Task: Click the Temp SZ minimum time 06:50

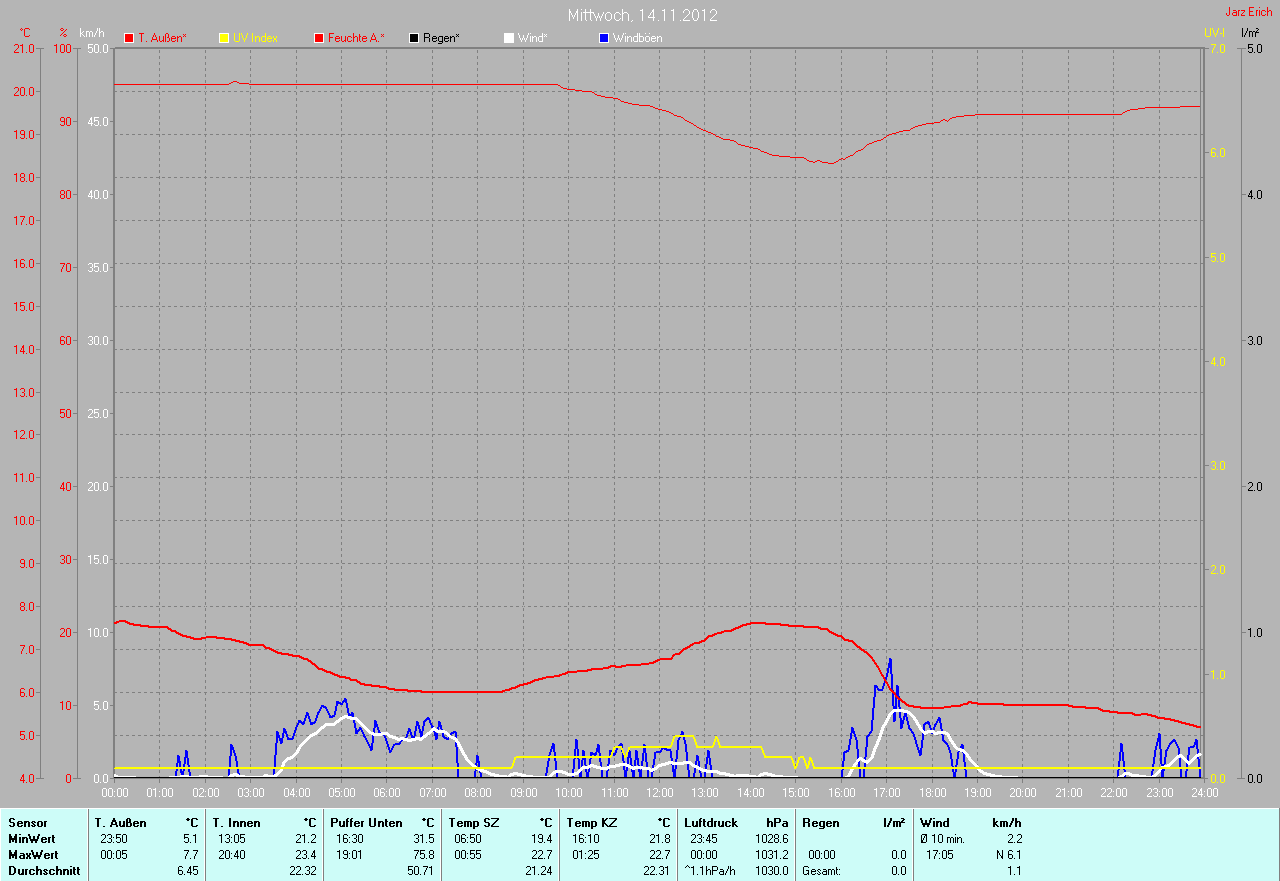Action: 467,839
